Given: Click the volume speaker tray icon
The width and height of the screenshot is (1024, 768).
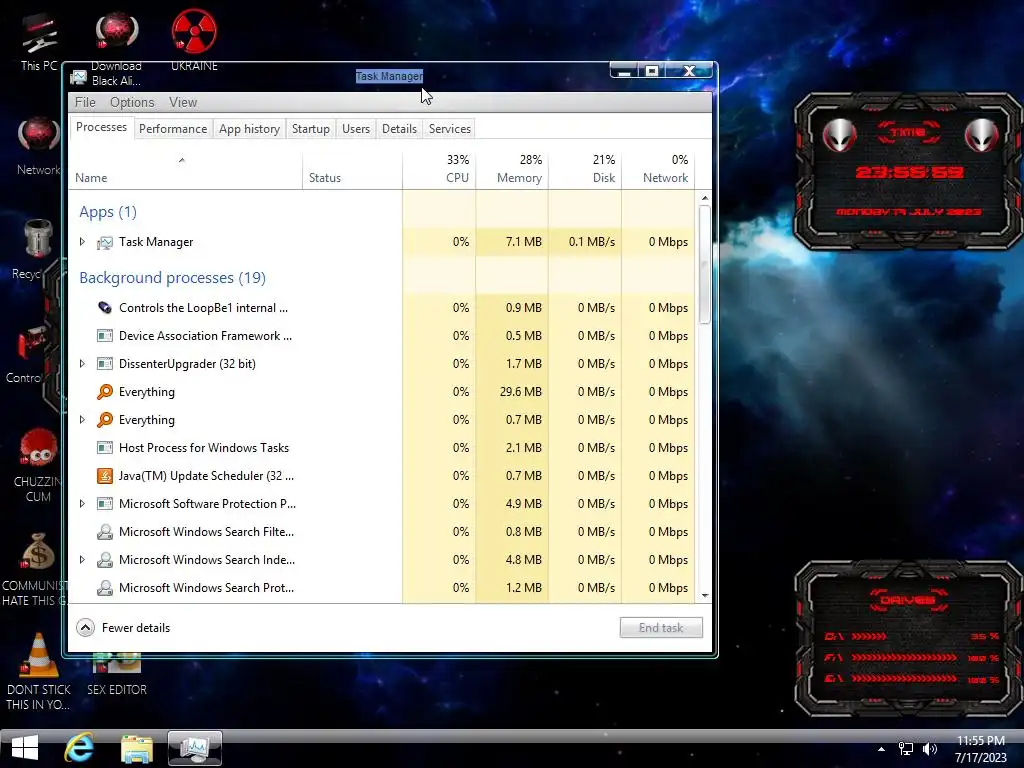Looking at the screenshot, I should pos(930,749).
